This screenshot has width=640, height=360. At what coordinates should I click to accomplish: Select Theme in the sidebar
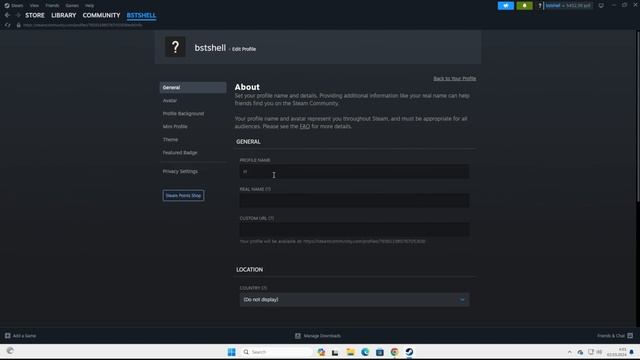click(x=170, y=140)
